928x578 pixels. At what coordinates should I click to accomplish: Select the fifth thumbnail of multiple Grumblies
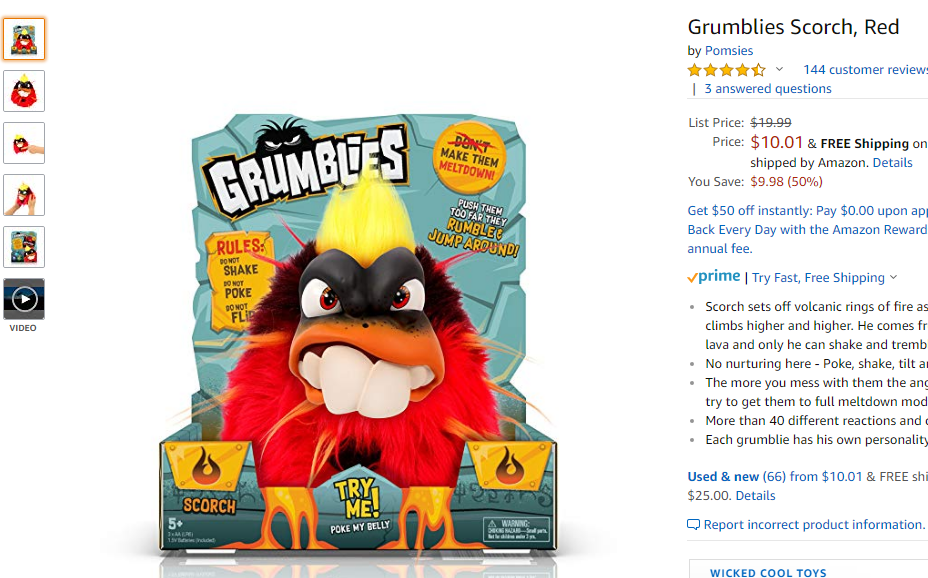point(24,247)
